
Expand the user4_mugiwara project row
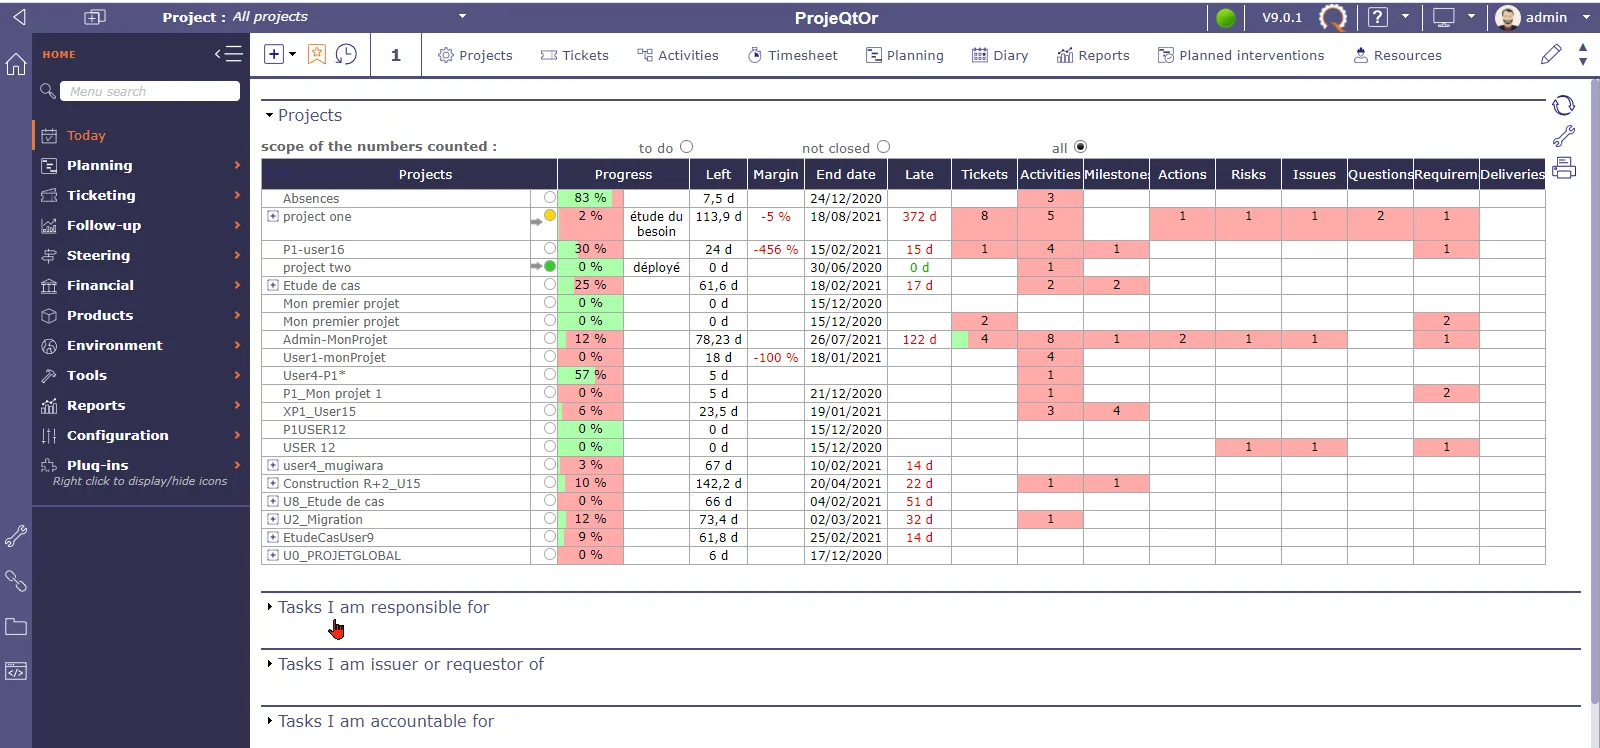(272, 465)
